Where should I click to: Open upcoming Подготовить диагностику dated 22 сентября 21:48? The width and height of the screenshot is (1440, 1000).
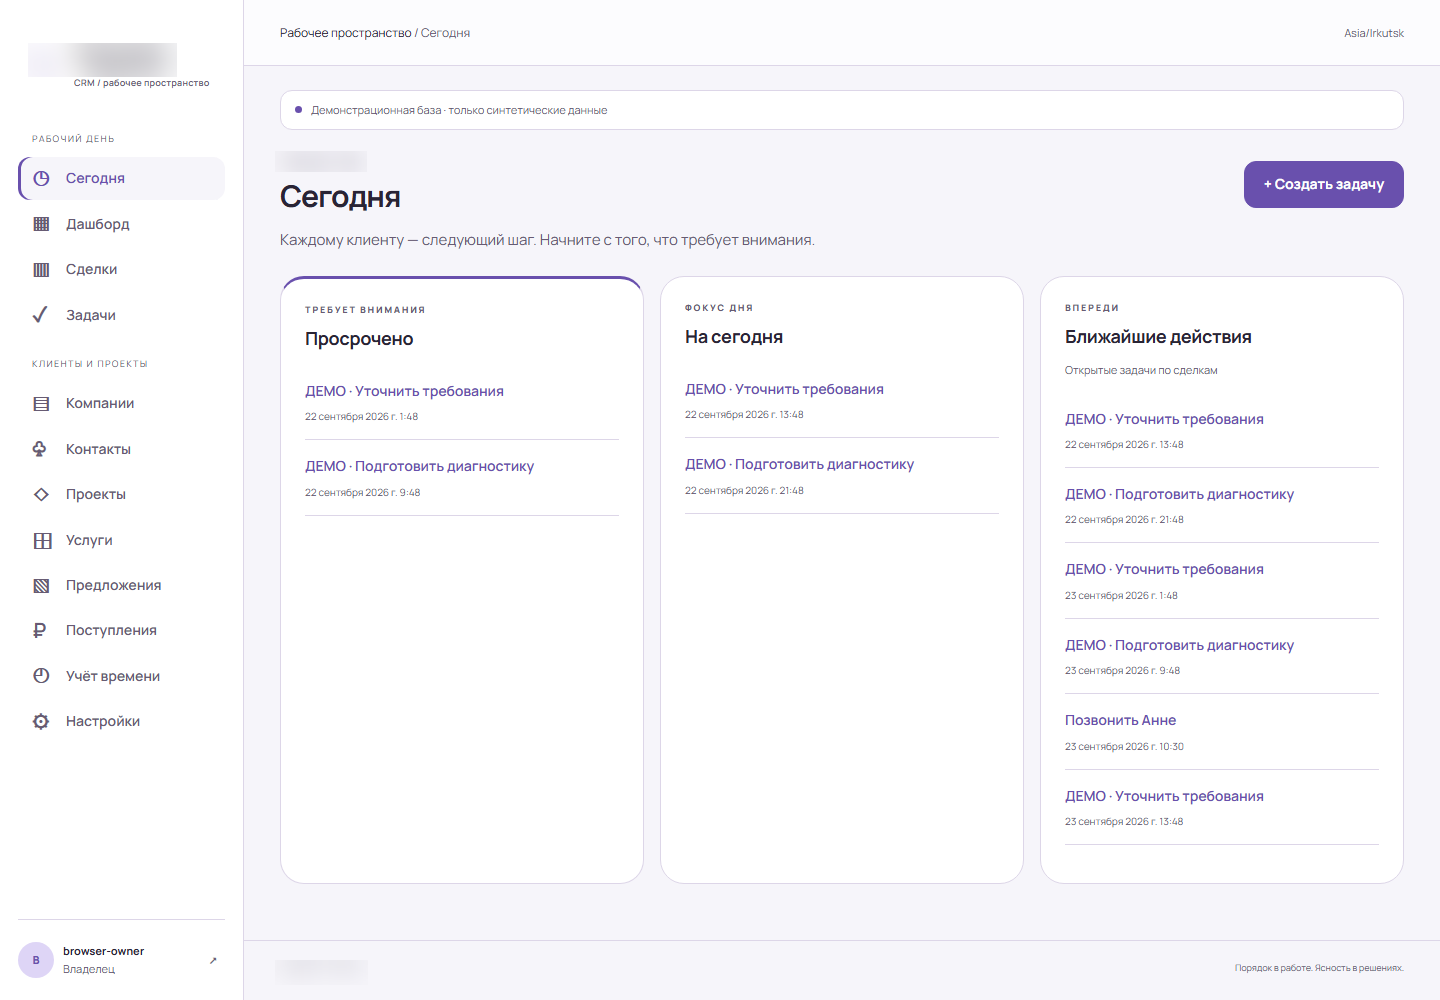pos(1179,494)
